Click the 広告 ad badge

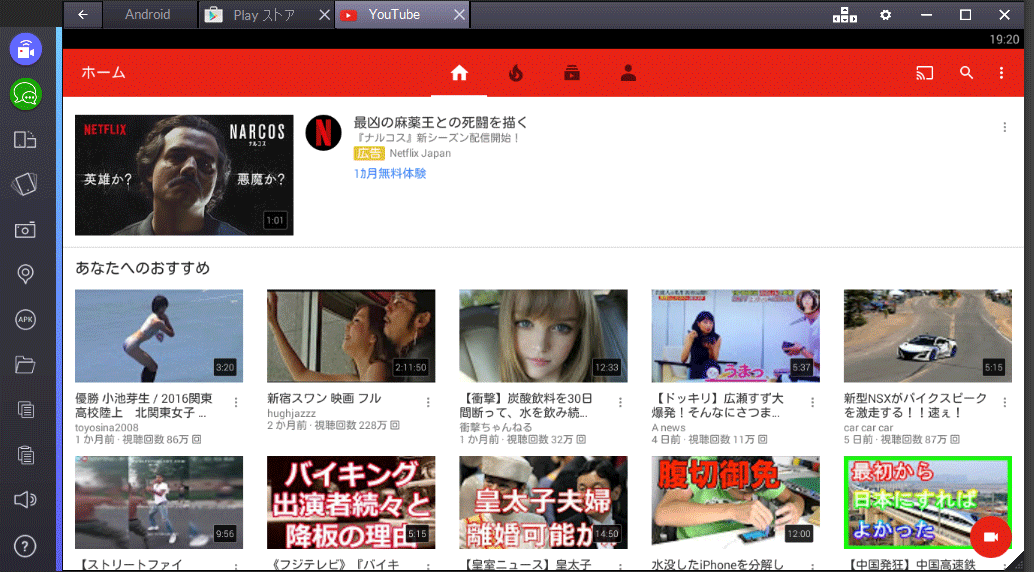click(x=369, y=153)
